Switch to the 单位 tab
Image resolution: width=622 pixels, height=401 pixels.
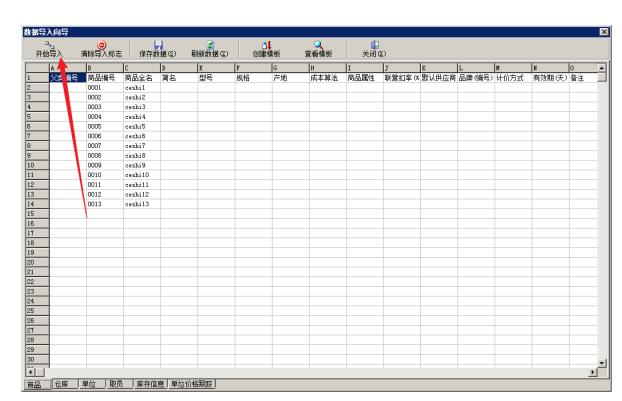tap(91, 384)
